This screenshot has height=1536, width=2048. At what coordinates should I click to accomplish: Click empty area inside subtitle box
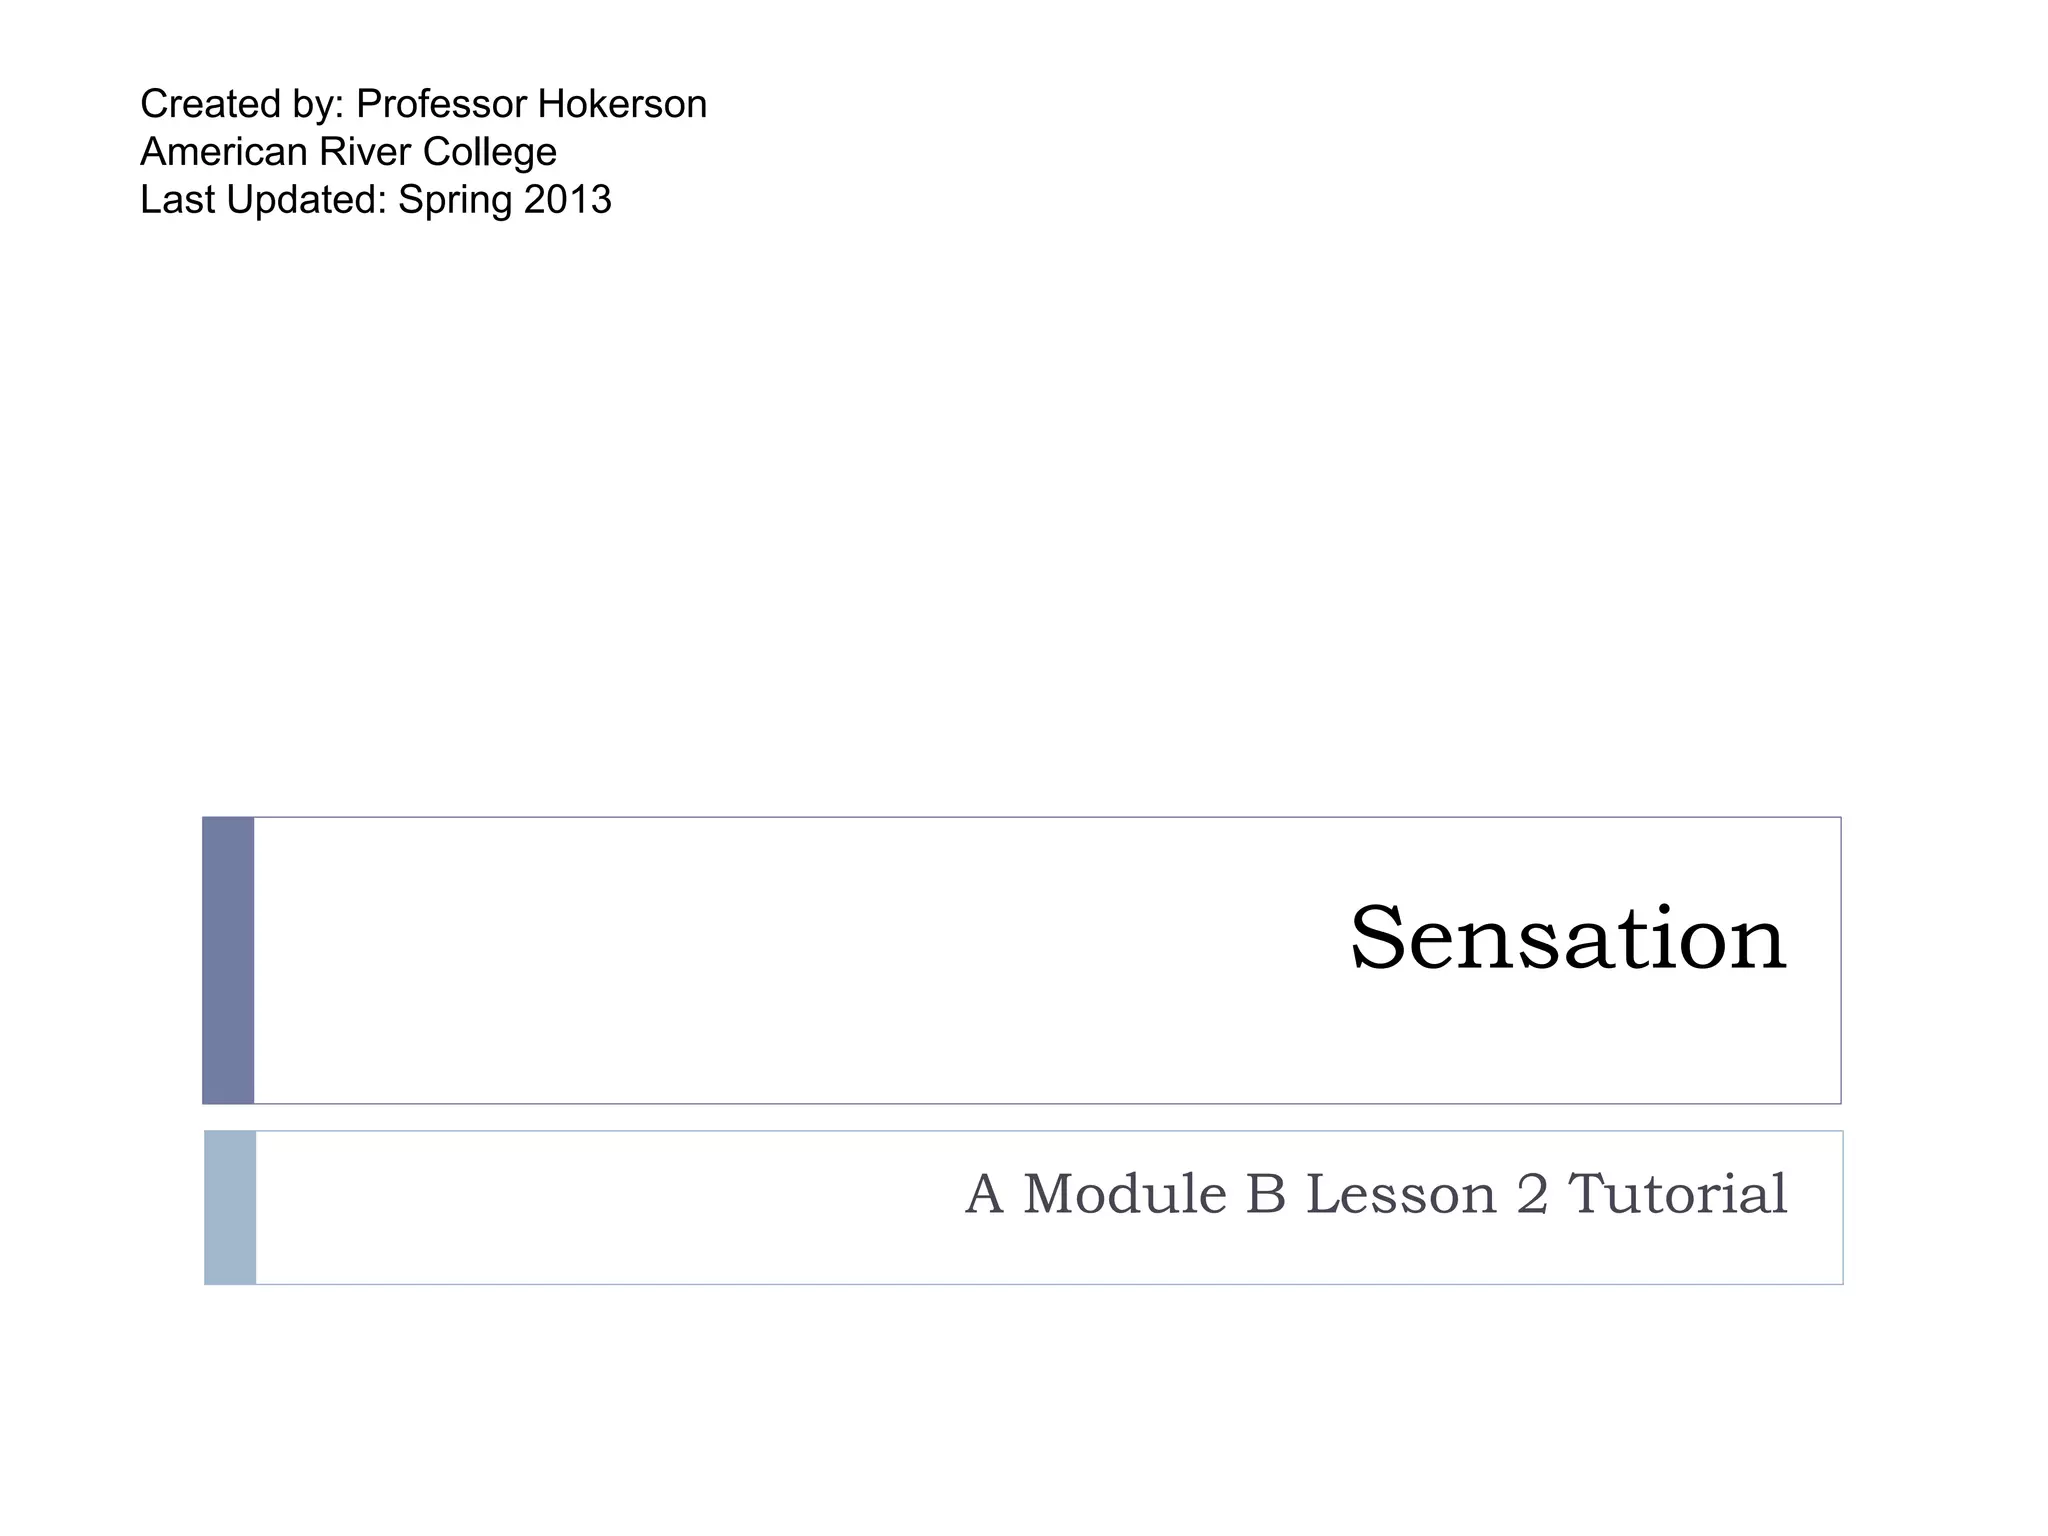pos(600,1207)
